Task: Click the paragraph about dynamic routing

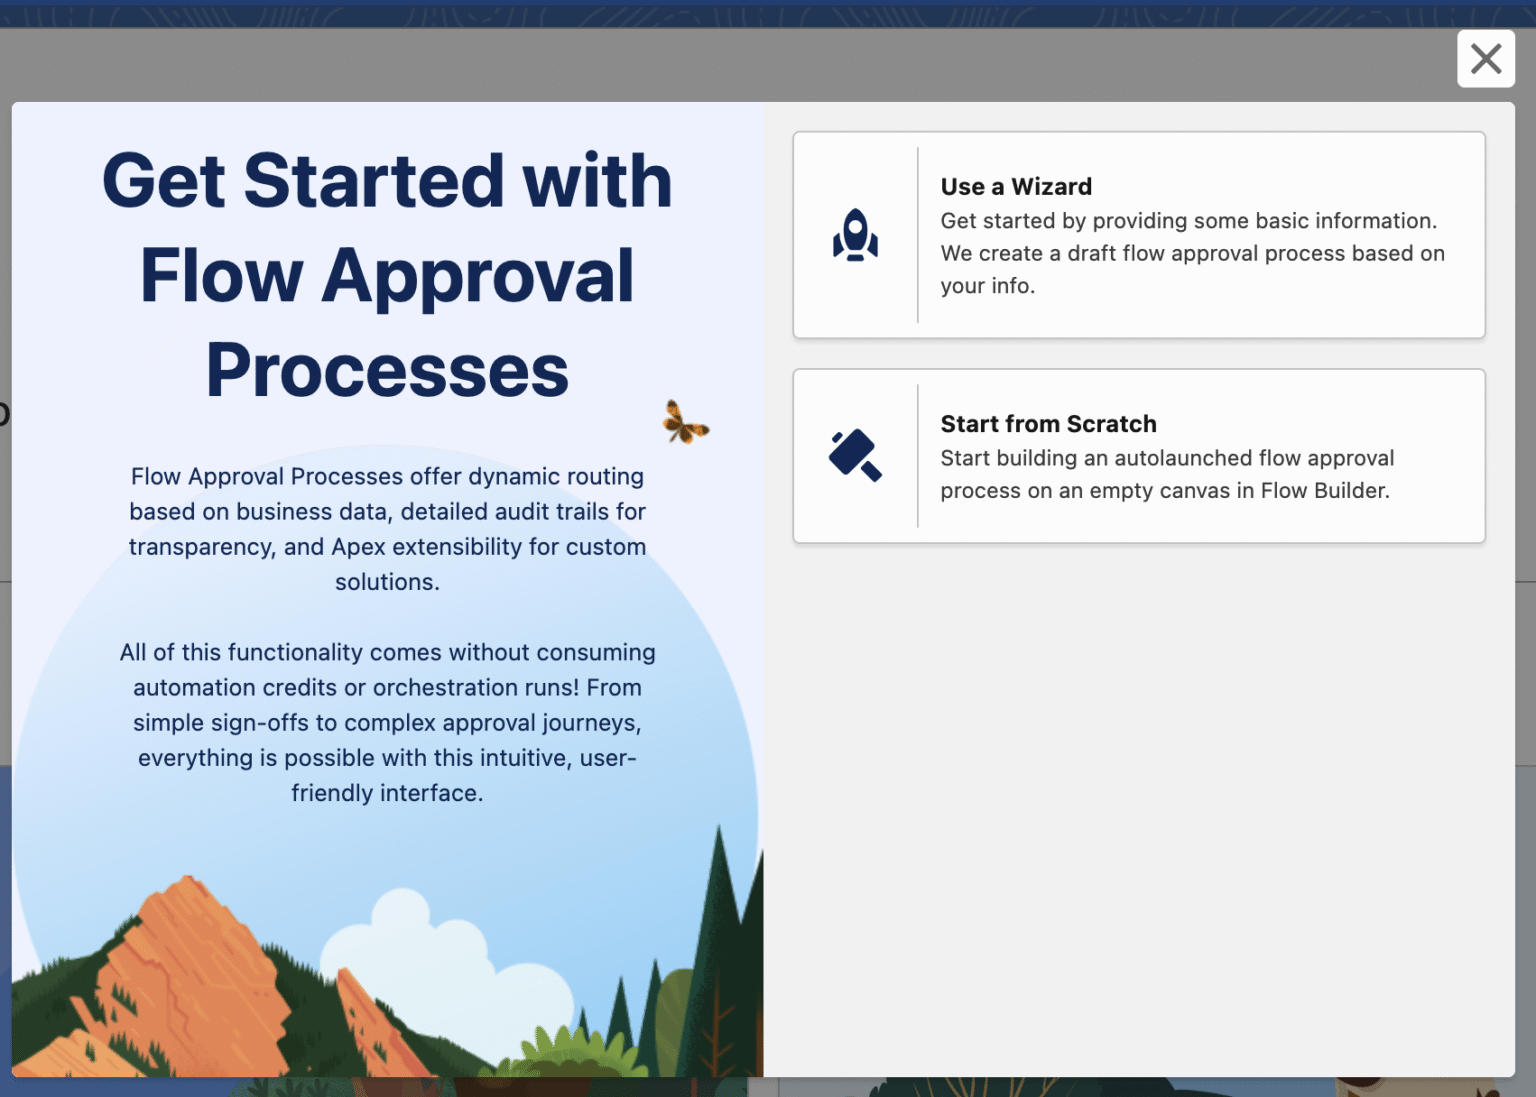Action: pos(387,528)
